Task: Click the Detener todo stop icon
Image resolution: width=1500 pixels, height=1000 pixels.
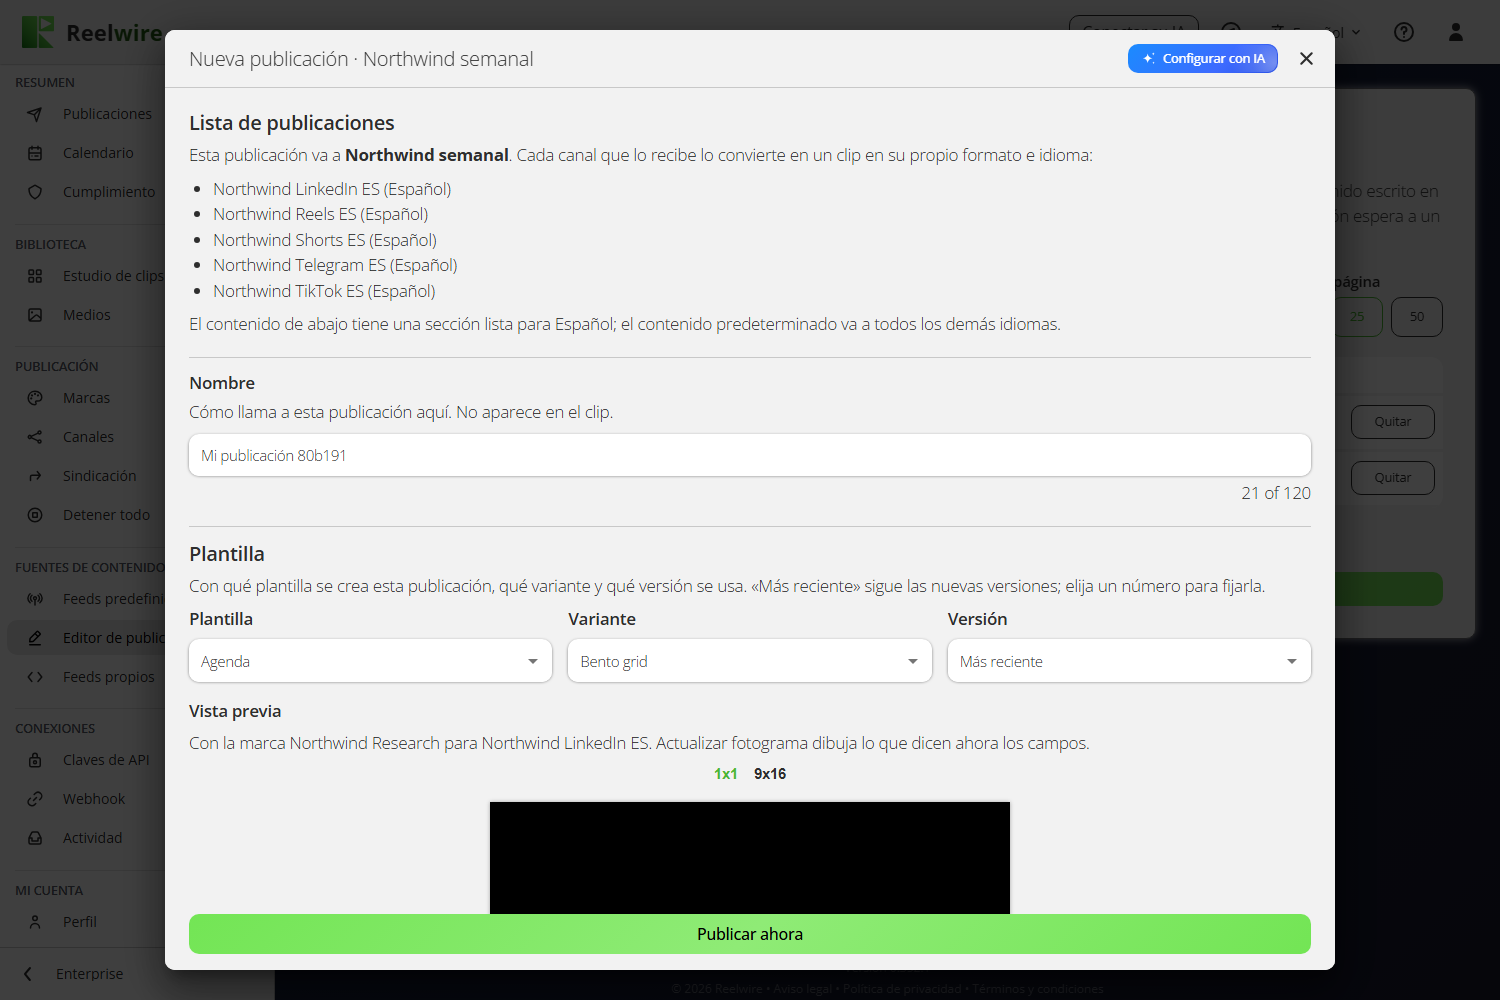Action: click(x=35, y=515)
